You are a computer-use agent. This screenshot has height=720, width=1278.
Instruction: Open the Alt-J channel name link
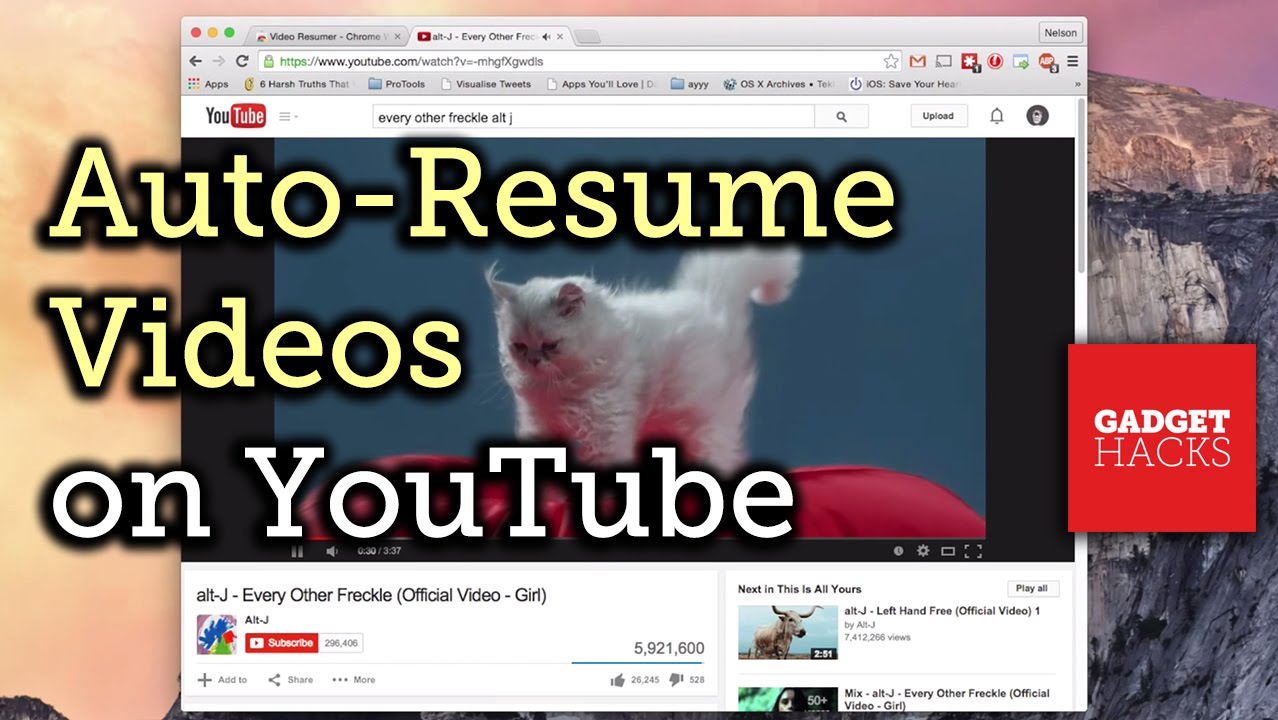pos(257,621)
